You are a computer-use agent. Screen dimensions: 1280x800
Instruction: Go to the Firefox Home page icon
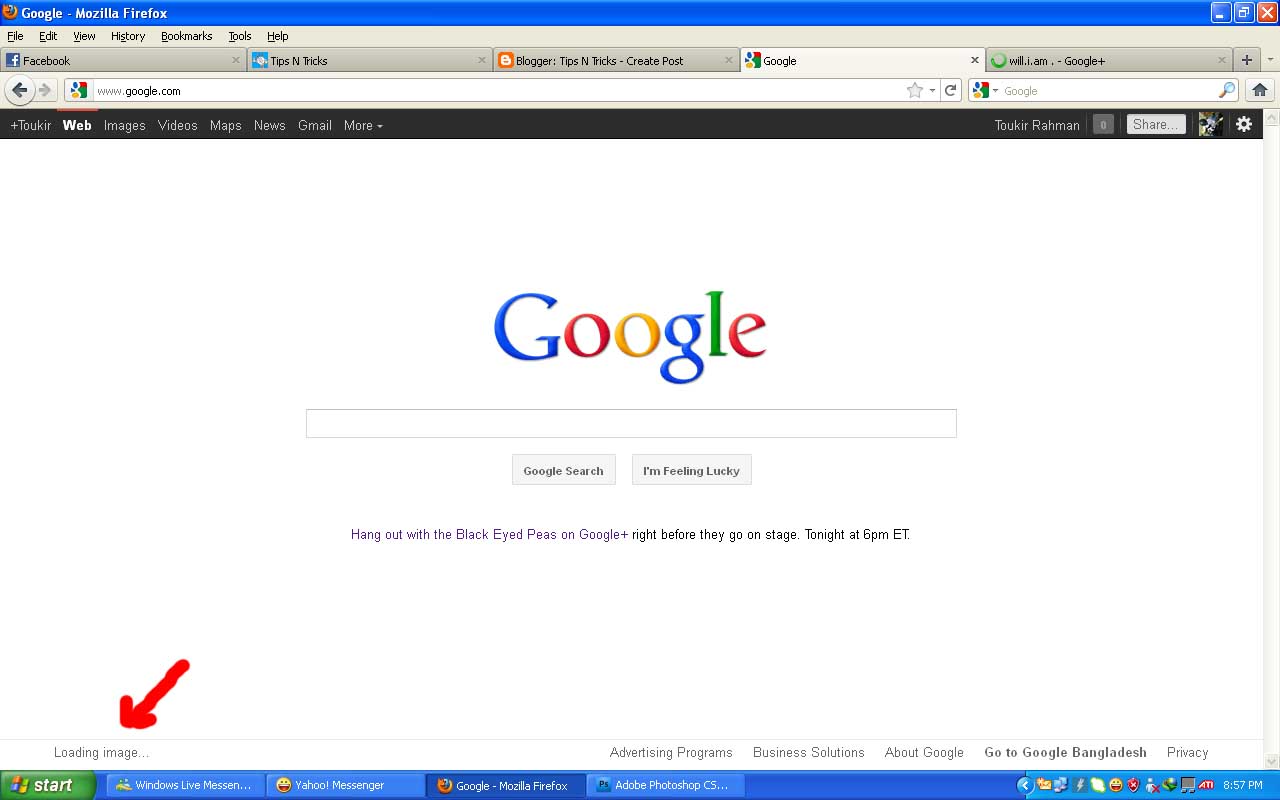point(1260,90)
